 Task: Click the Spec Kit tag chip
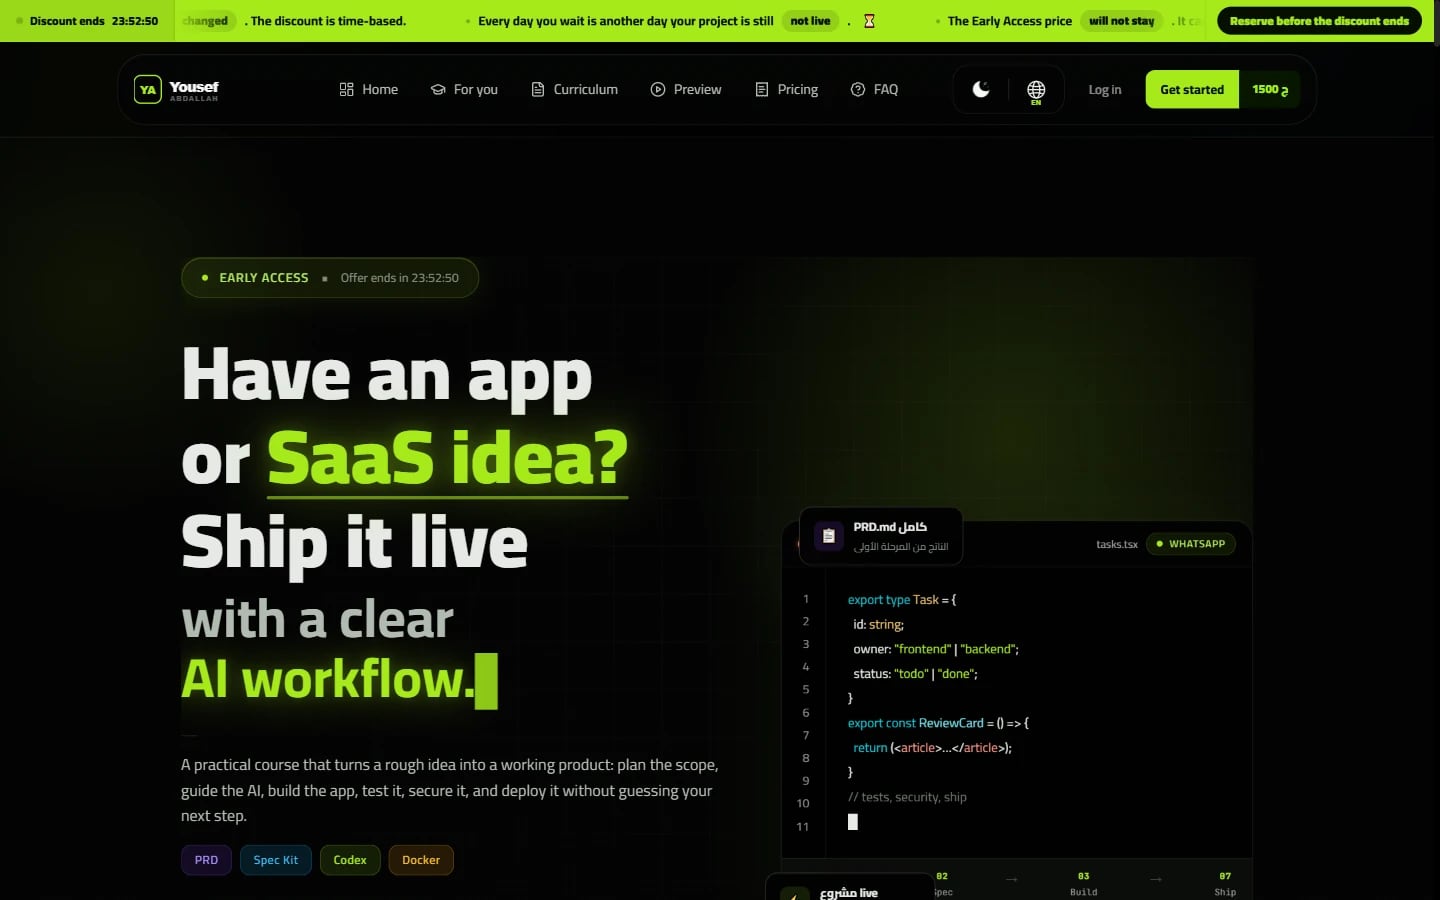276,860
